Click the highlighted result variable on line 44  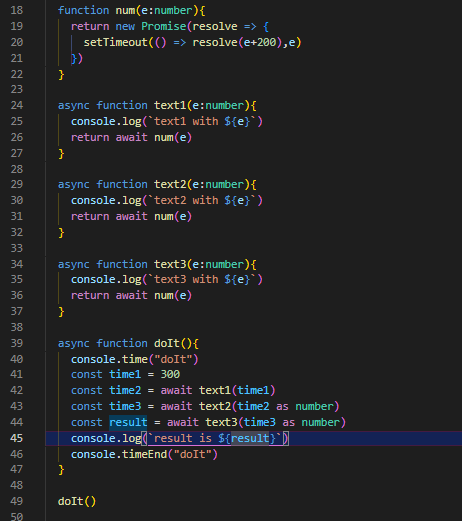128,422
